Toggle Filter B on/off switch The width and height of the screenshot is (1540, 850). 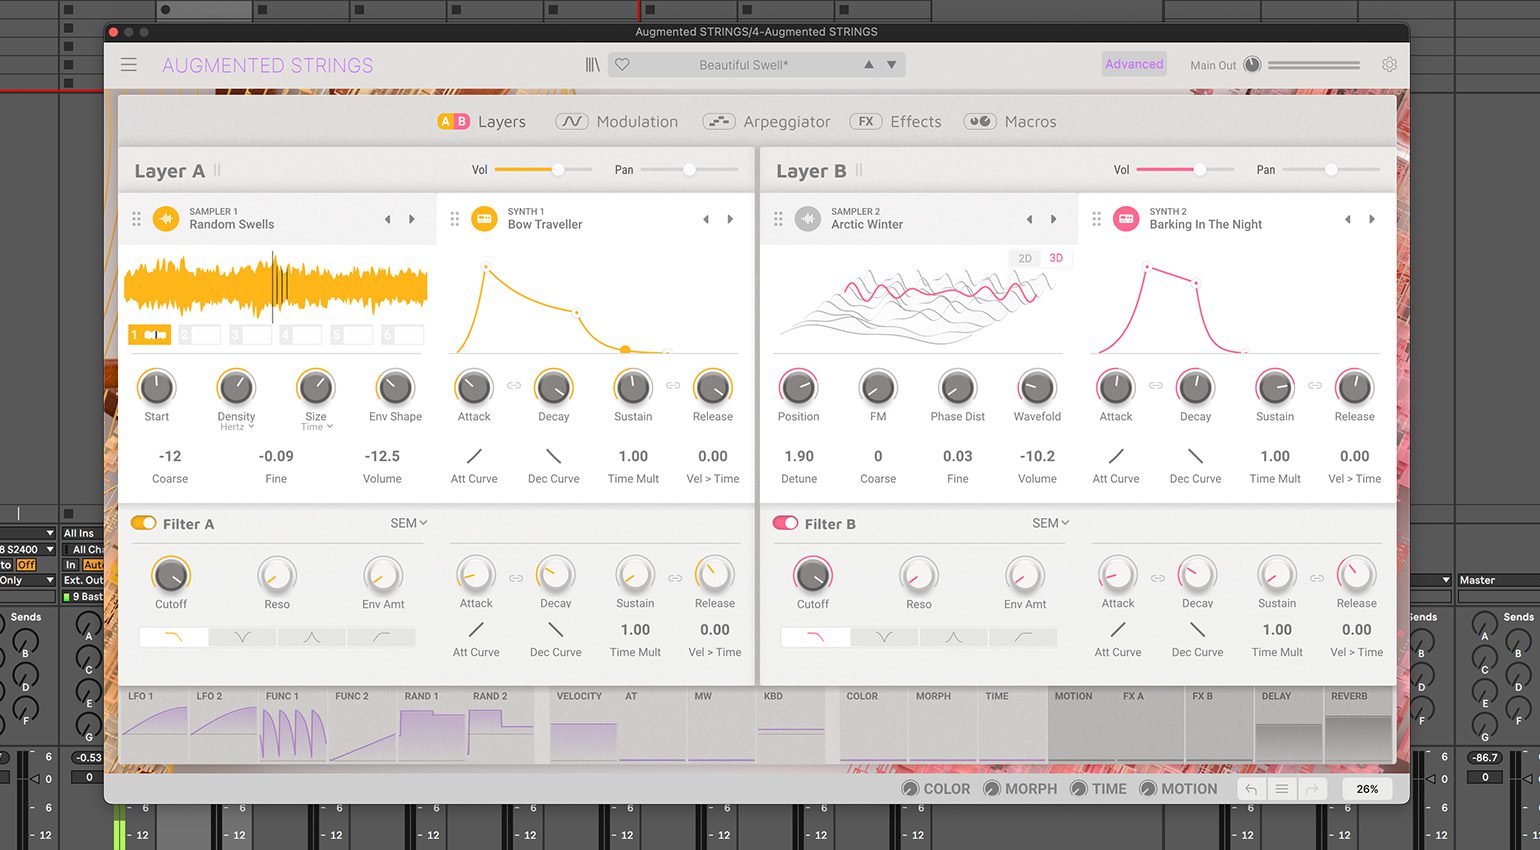[786, 523]
